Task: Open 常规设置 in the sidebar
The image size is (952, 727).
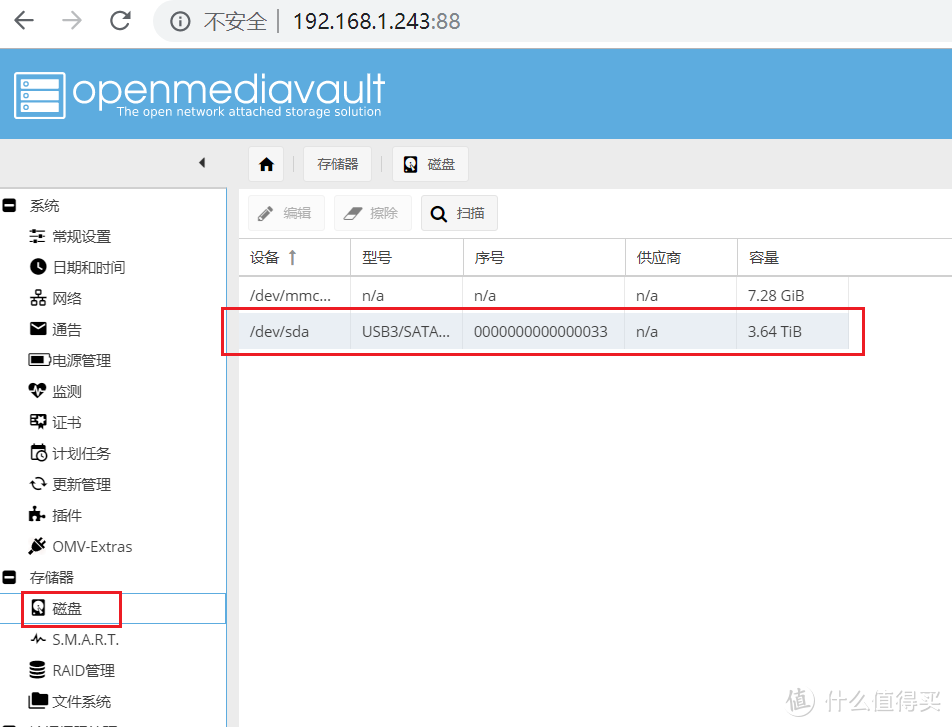Action: (70, 236)
